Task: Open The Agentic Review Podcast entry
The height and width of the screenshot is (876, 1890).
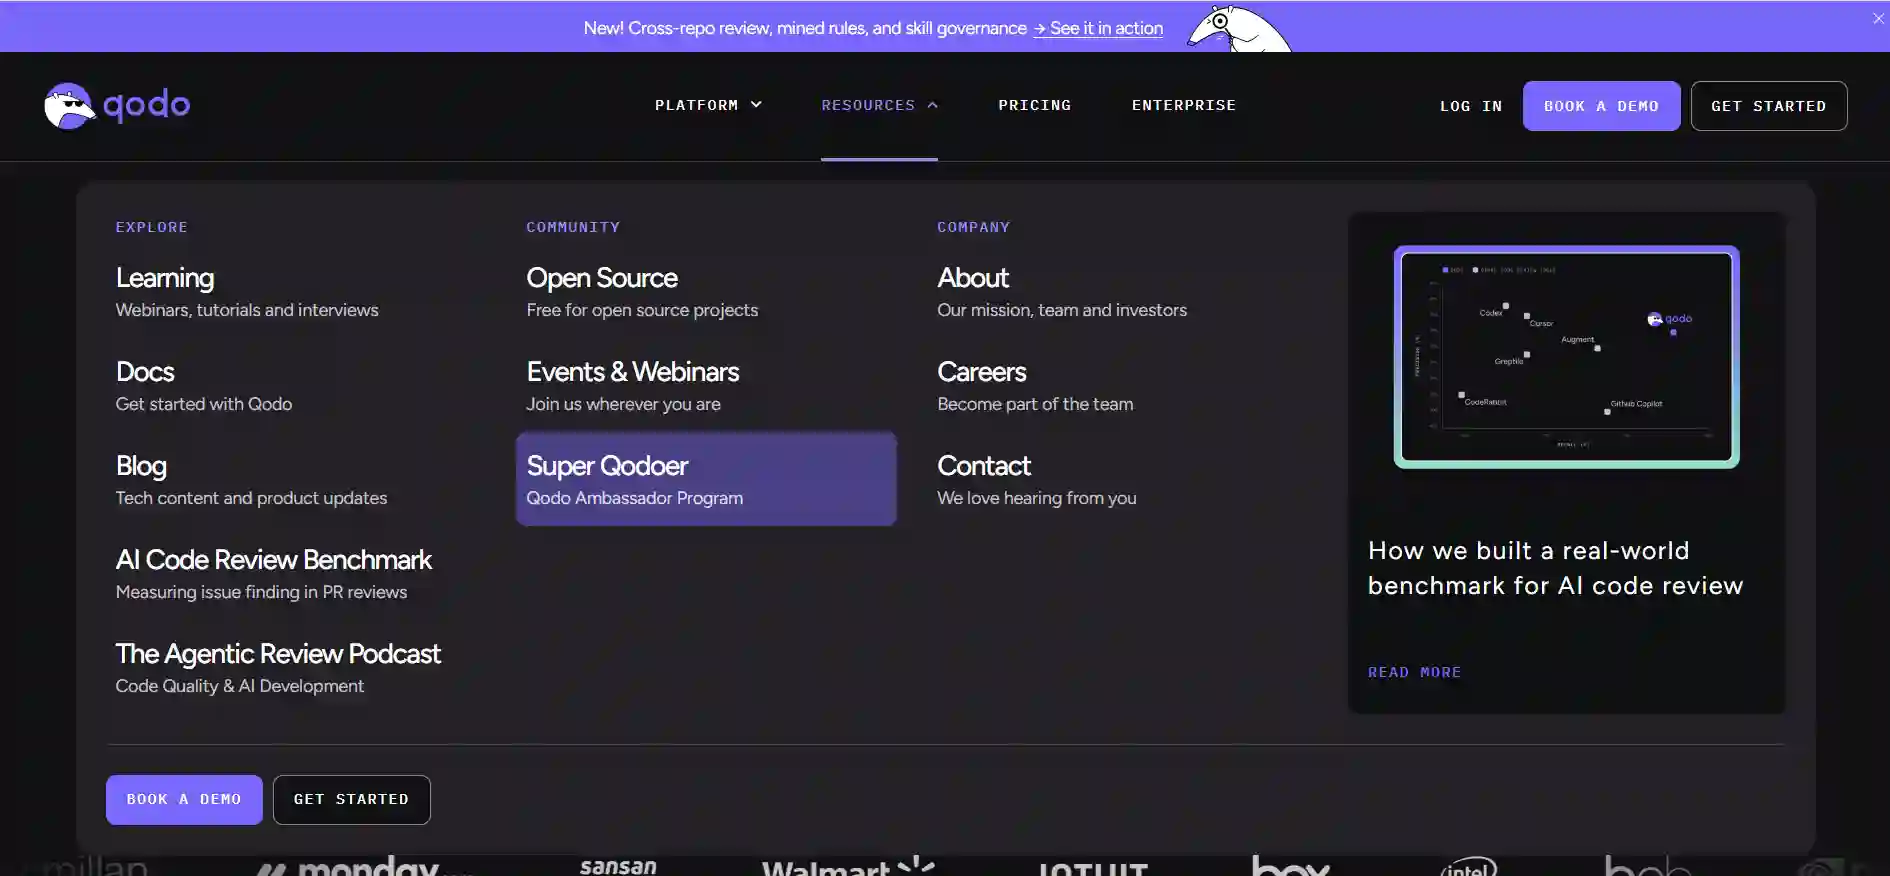Action: [x=277, y=667]
